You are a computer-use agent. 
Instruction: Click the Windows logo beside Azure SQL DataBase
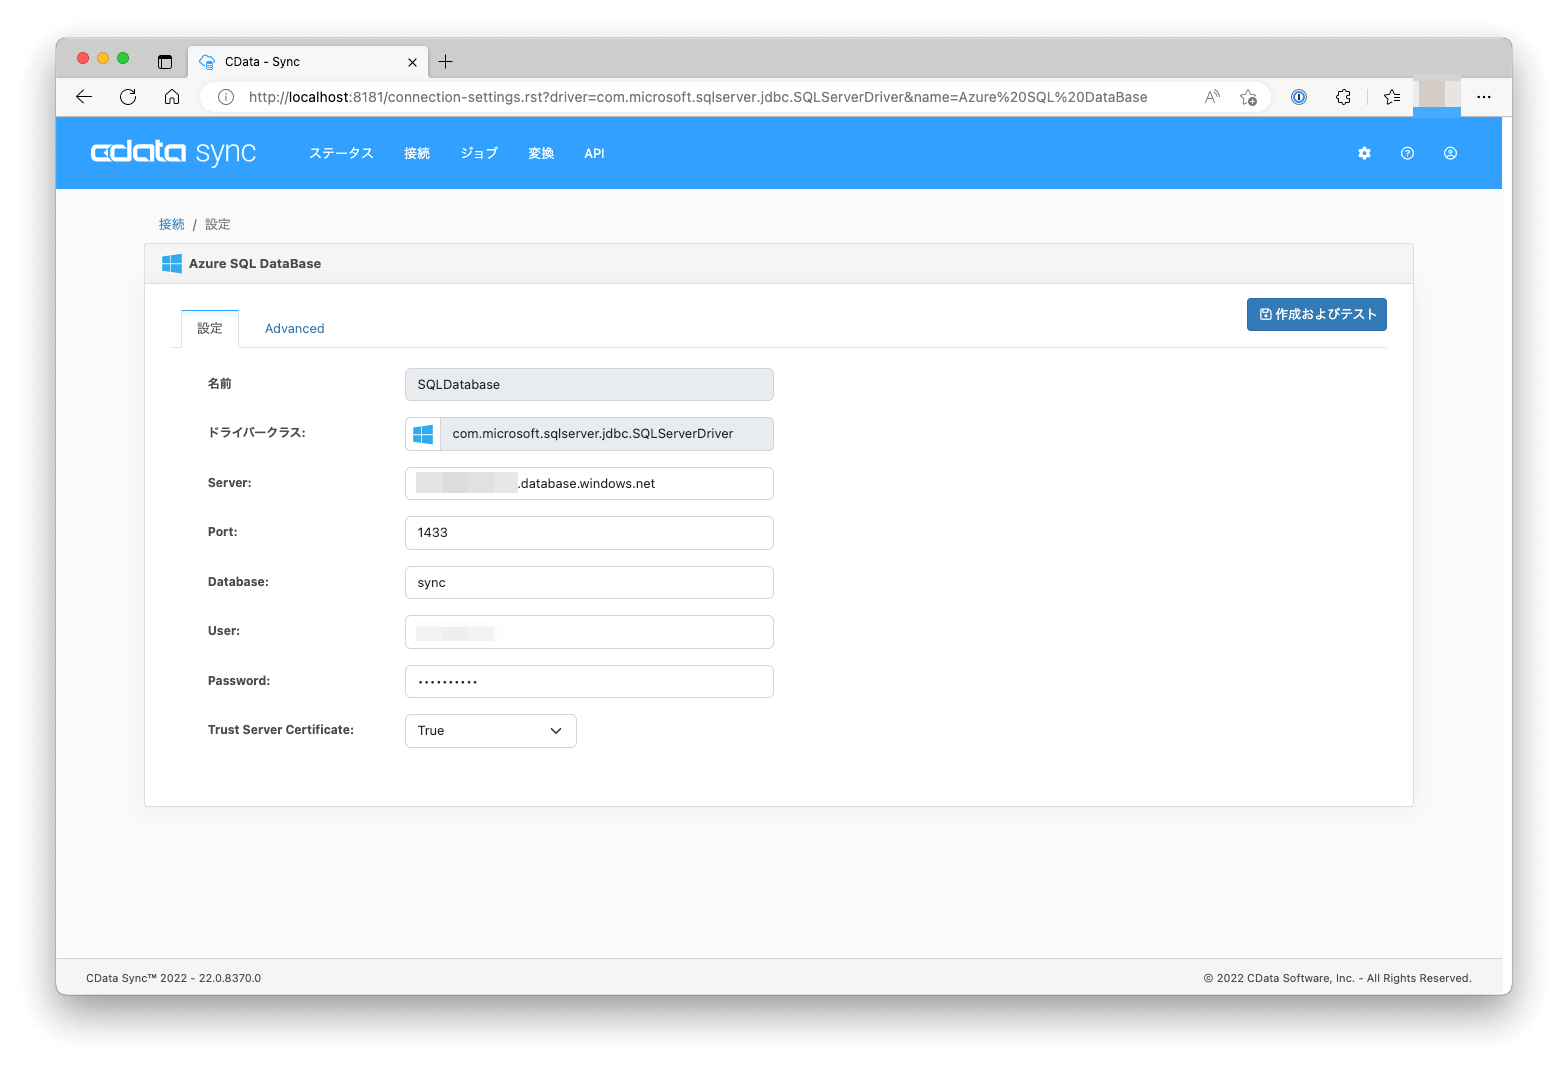pos(172,264)
